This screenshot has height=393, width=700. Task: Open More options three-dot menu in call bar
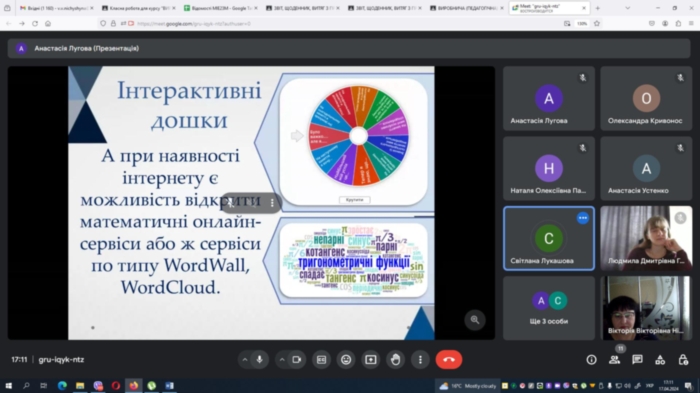click(x=420, y=360)
